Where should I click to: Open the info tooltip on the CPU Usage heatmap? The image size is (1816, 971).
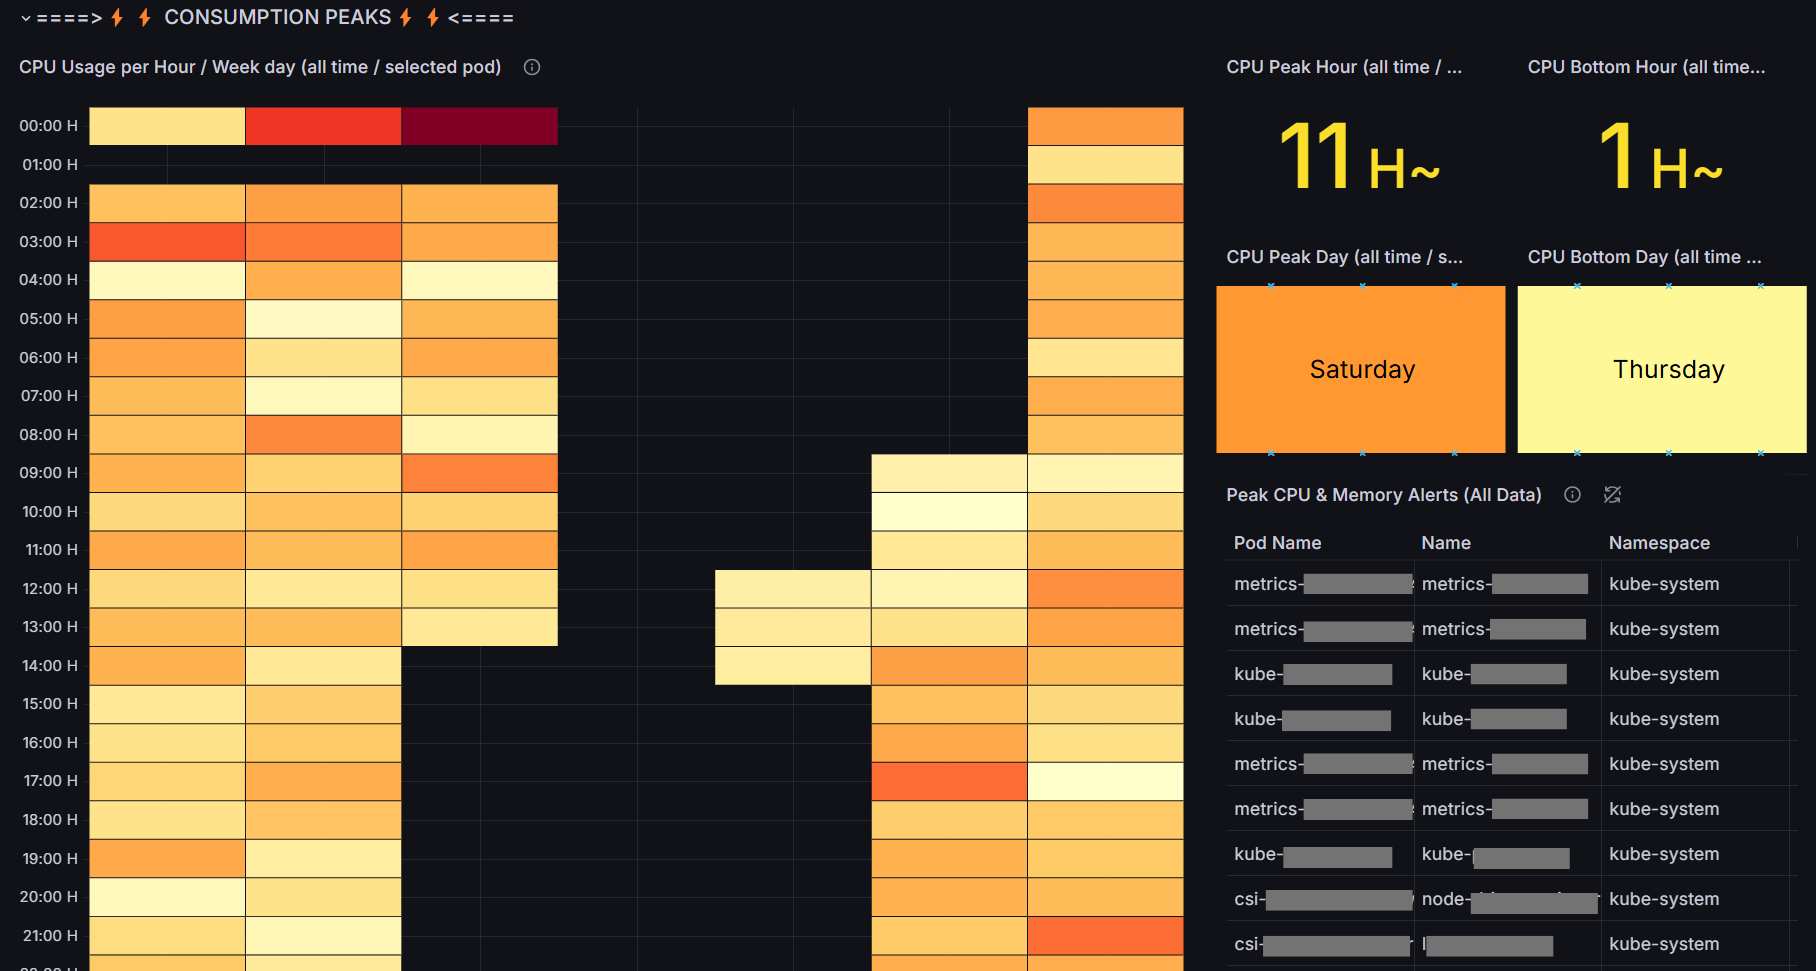coord(531,67)
